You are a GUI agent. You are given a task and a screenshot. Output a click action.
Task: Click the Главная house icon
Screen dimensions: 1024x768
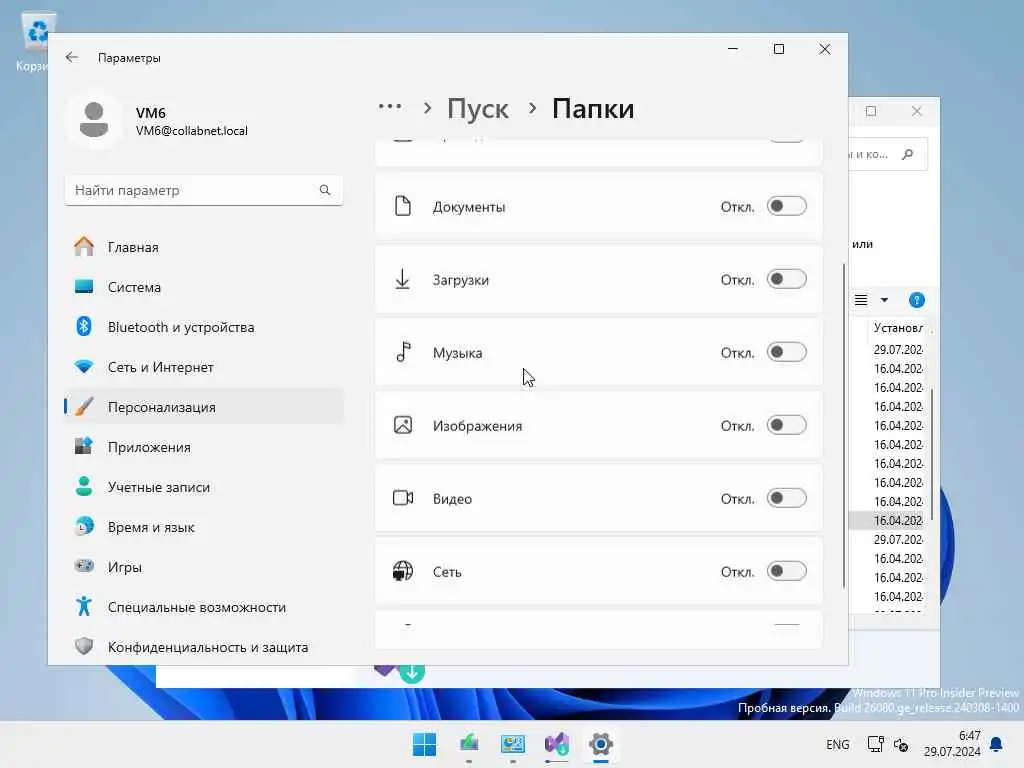(x=84, y=246)
